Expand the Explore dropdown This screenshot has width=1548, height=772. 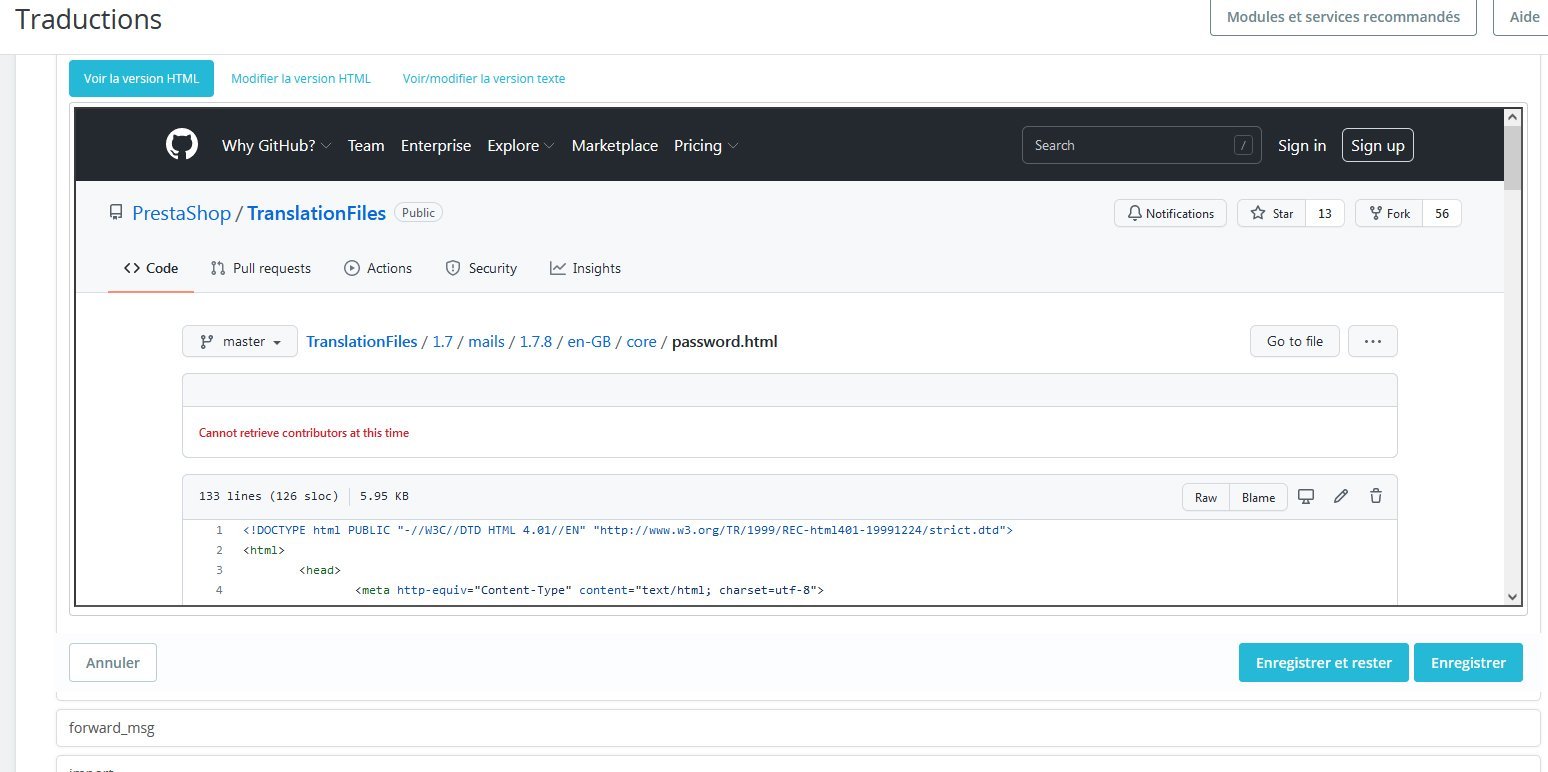point(521,146)
